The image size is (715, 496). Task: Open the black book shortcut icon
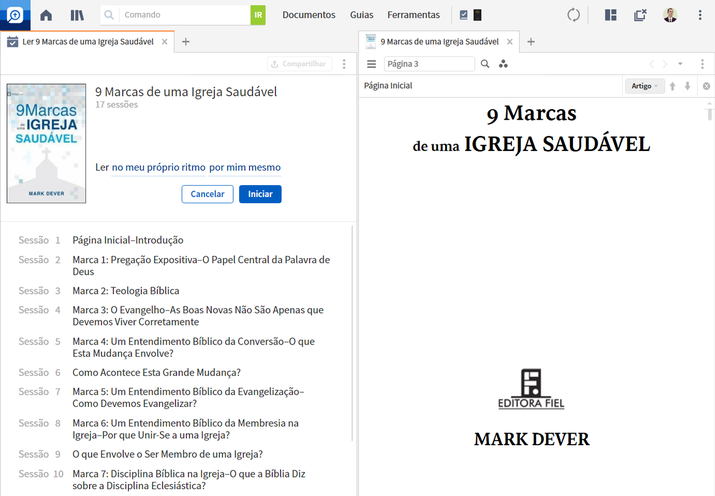[x=477, y=15]
